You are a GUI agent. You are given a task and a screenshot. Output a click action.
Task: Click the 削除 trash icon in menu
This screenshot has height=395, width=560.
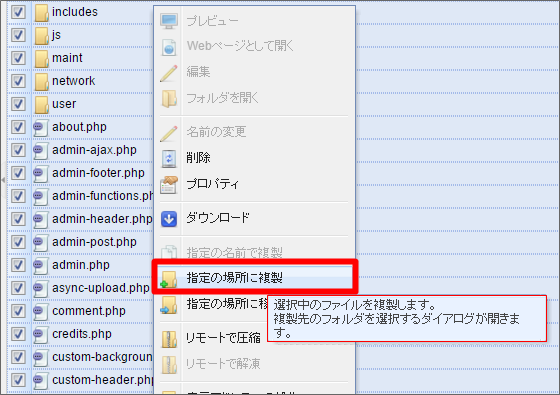[169, 159]
